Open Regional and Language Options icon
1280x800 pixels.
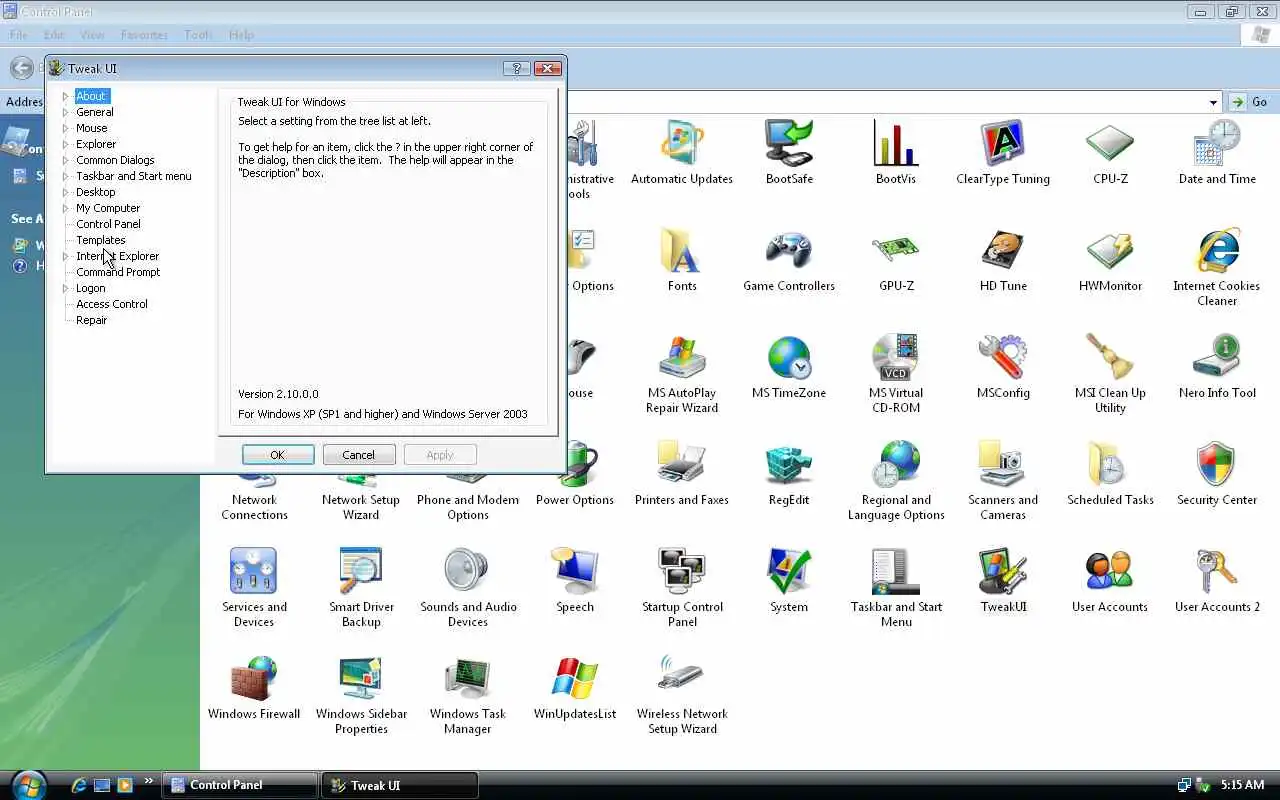pos(896,464)
